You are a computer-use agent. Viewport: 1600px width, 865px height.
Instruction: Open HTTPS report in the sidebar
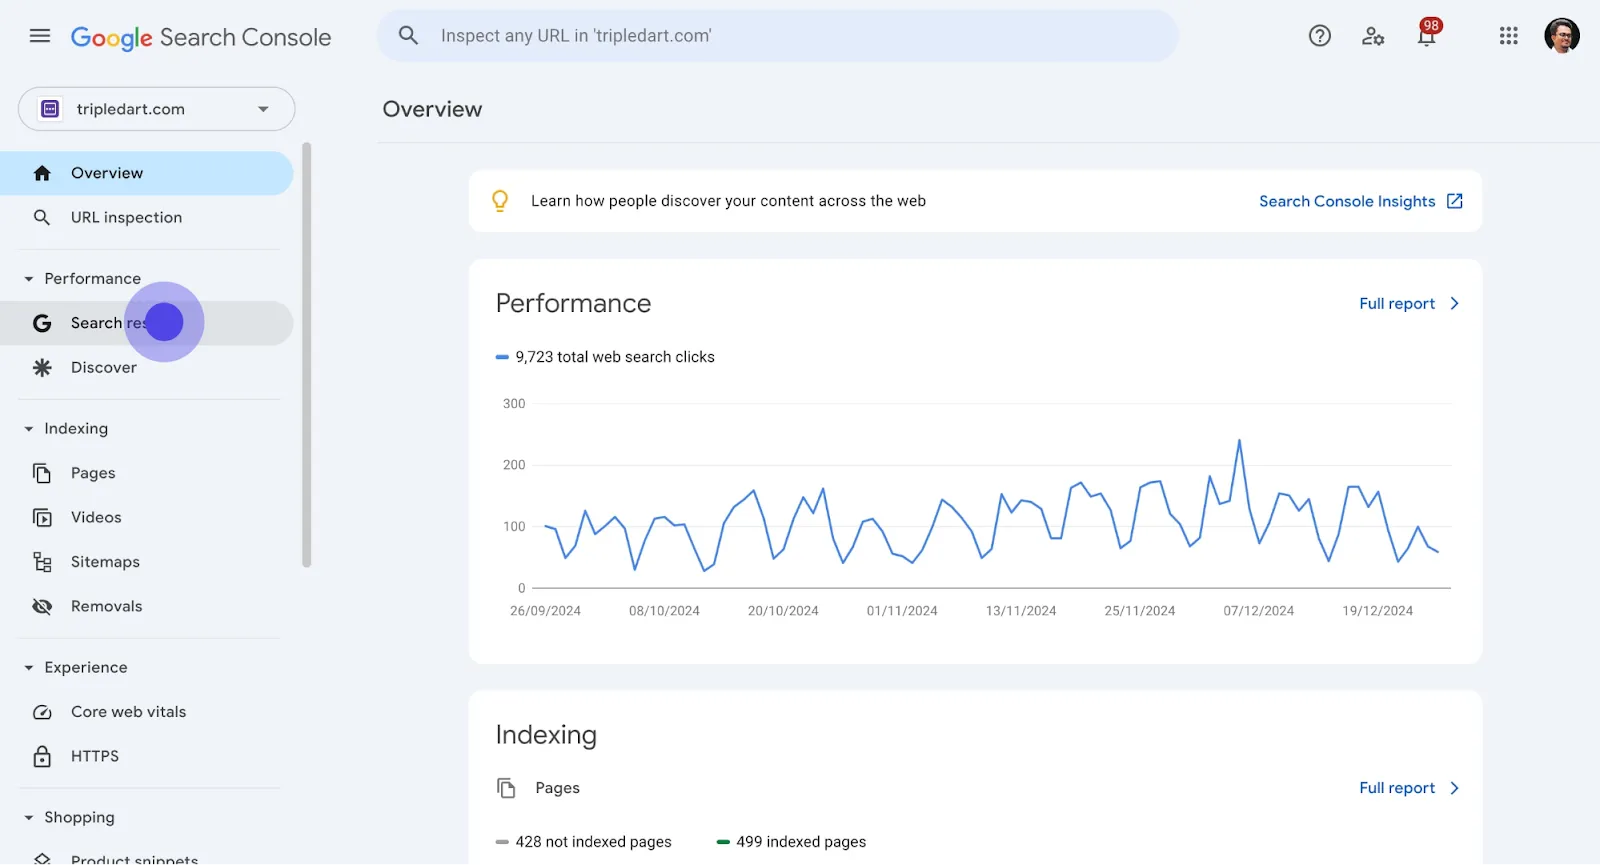pyautogui.click(x=147, y=756)
